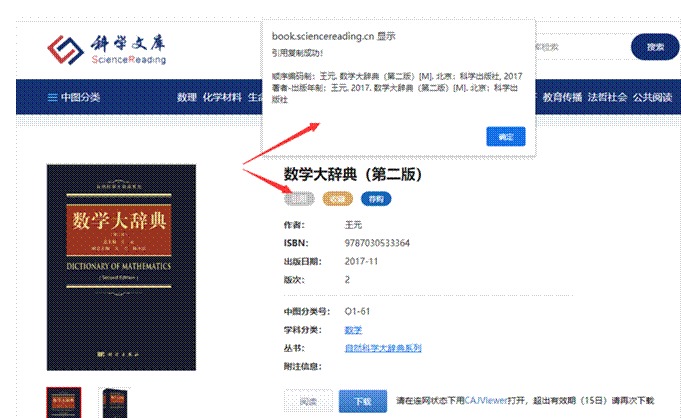Select the 公共阅读 navigation category

(652, 97)
